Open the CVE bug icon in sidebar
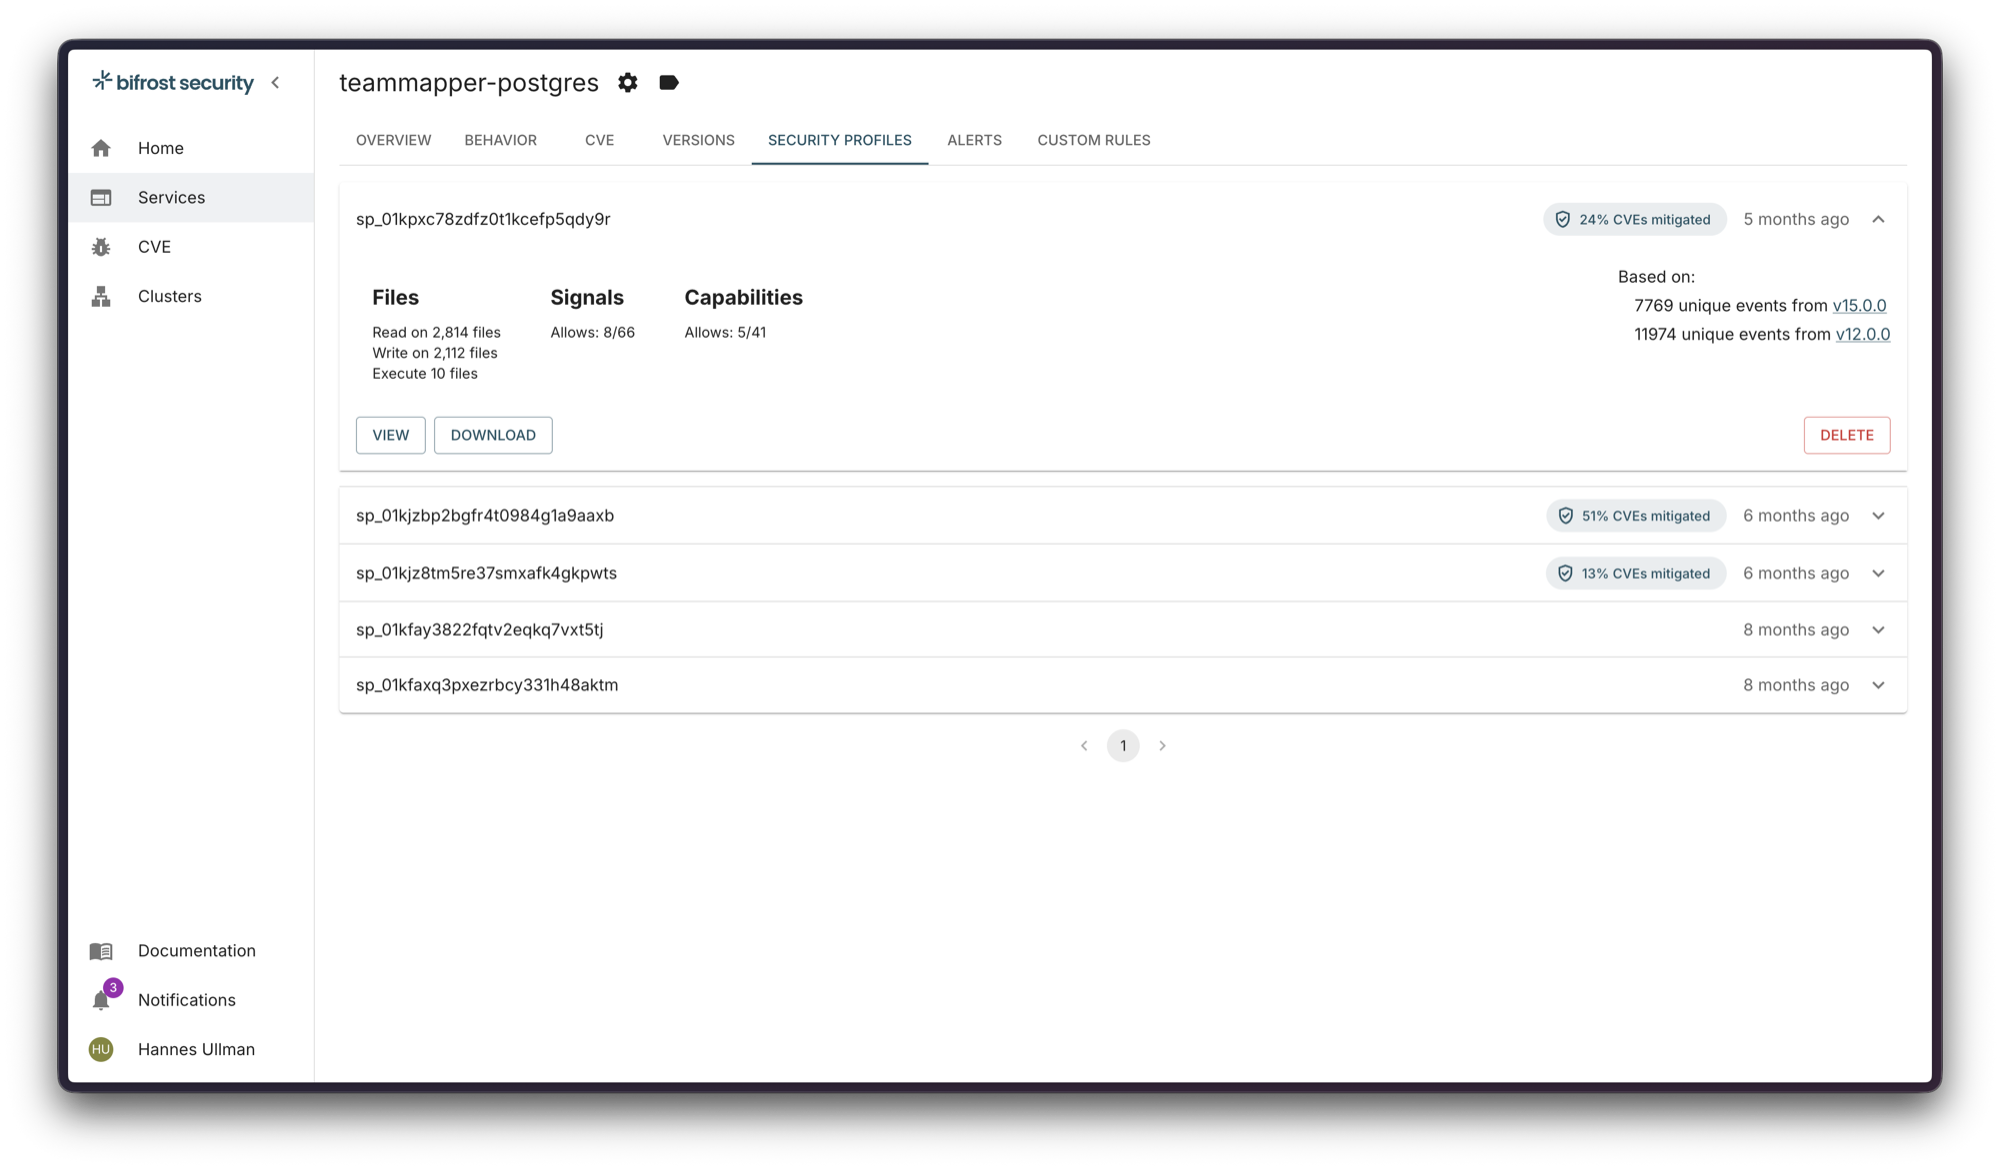The width and height of the screenshot is (2000, 1169). (101, 247)
